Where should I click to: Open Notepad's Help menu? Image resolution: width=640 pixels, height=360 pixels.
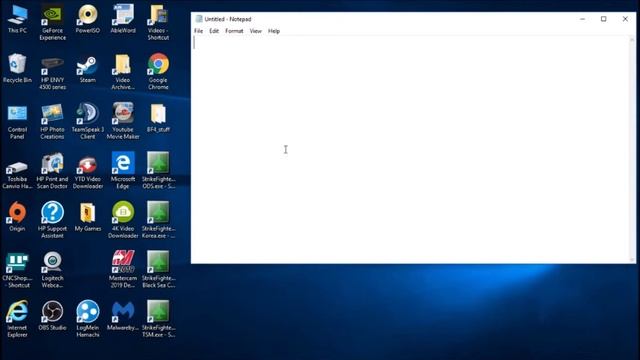pyautogui.click(x=274, y=31)
